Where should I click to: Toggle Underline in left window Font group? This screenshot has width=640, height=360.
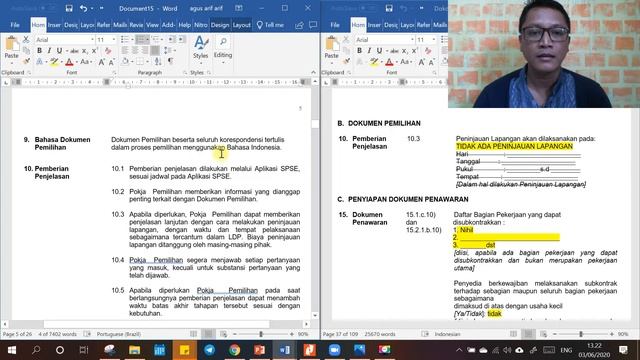[59, 51]
